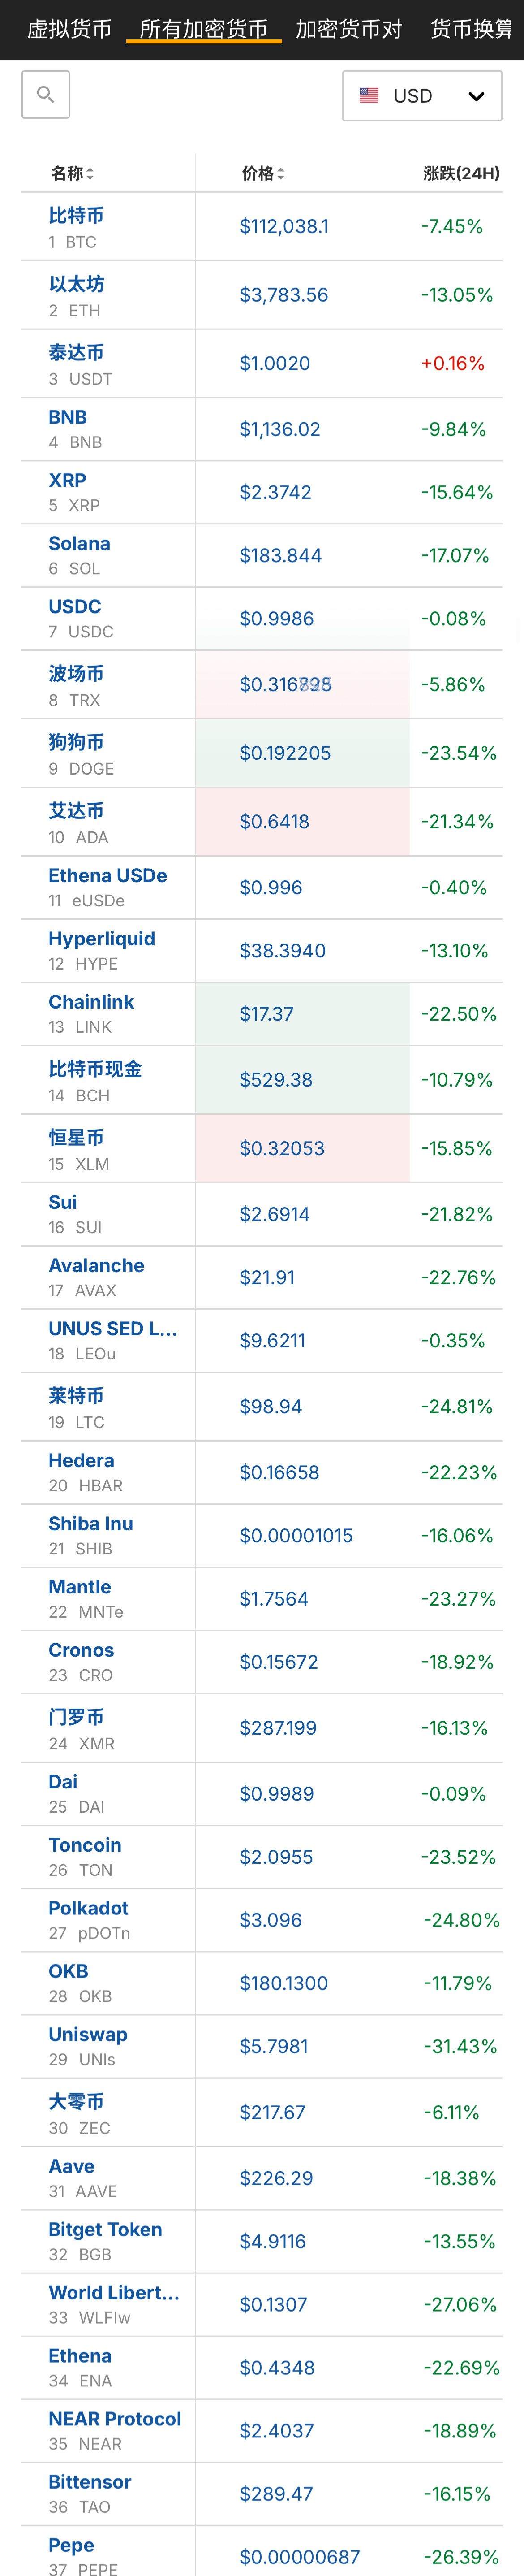
Task: Open 比特币 coin link
Action: point(76,215)
